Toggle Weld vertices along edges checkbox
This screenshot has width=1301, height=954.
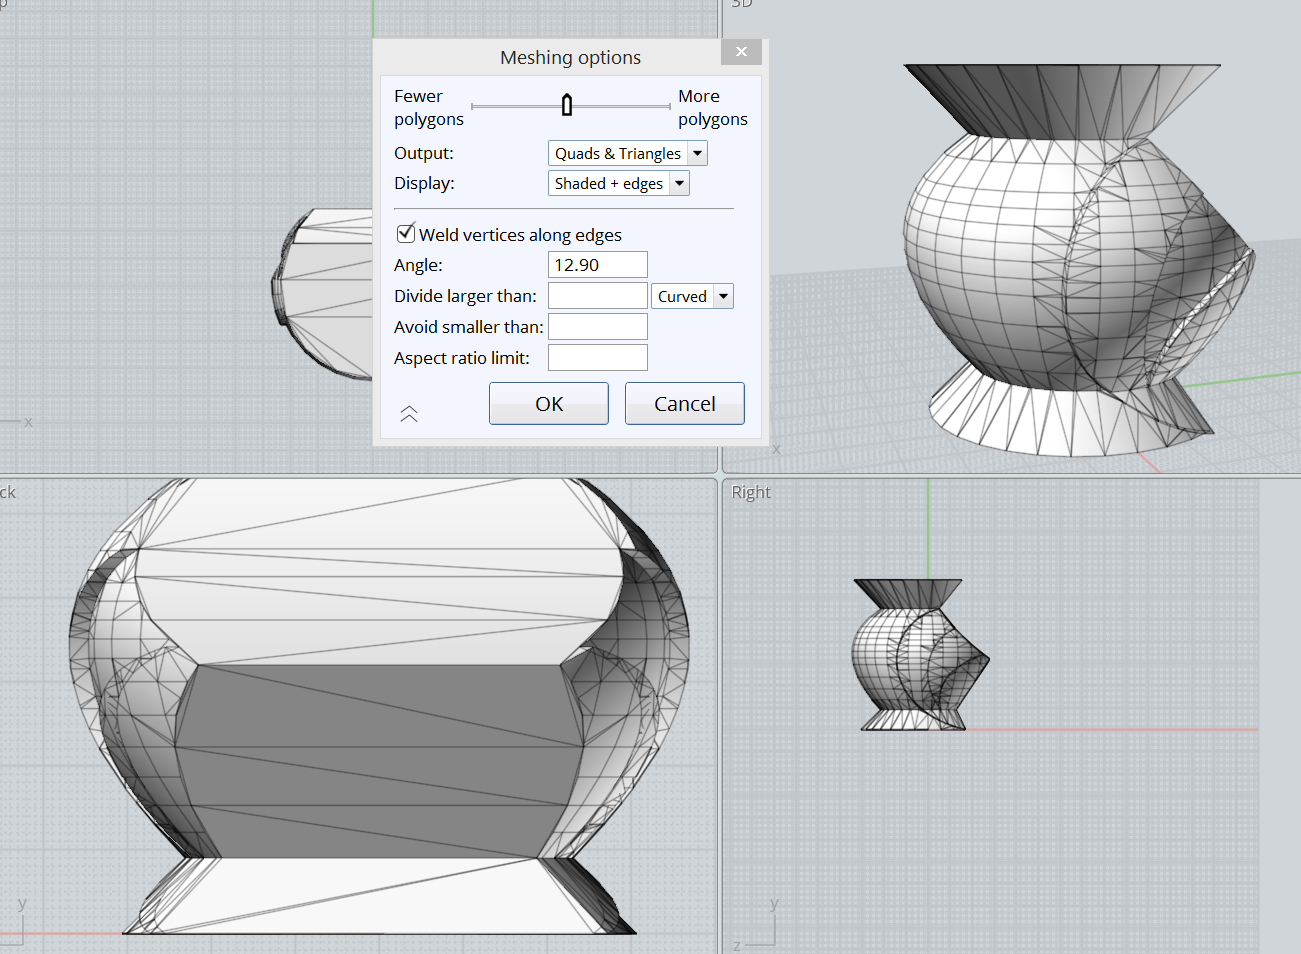click(406, 234)
